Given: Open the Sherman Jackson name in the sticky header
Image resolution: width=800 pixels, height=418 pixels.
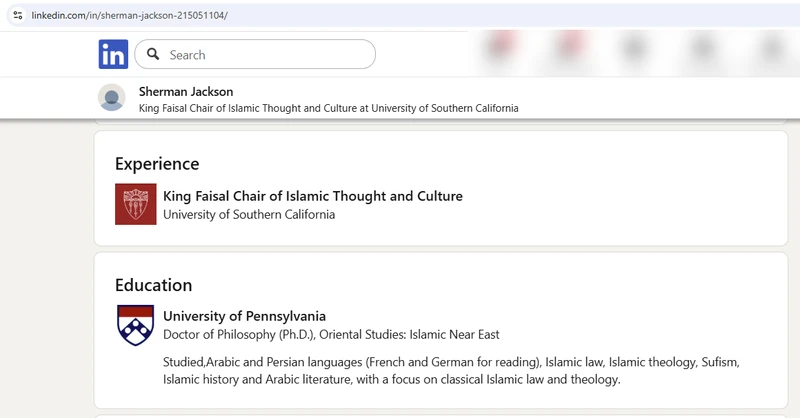Looking at the screenshot, I should click(186, 91).
